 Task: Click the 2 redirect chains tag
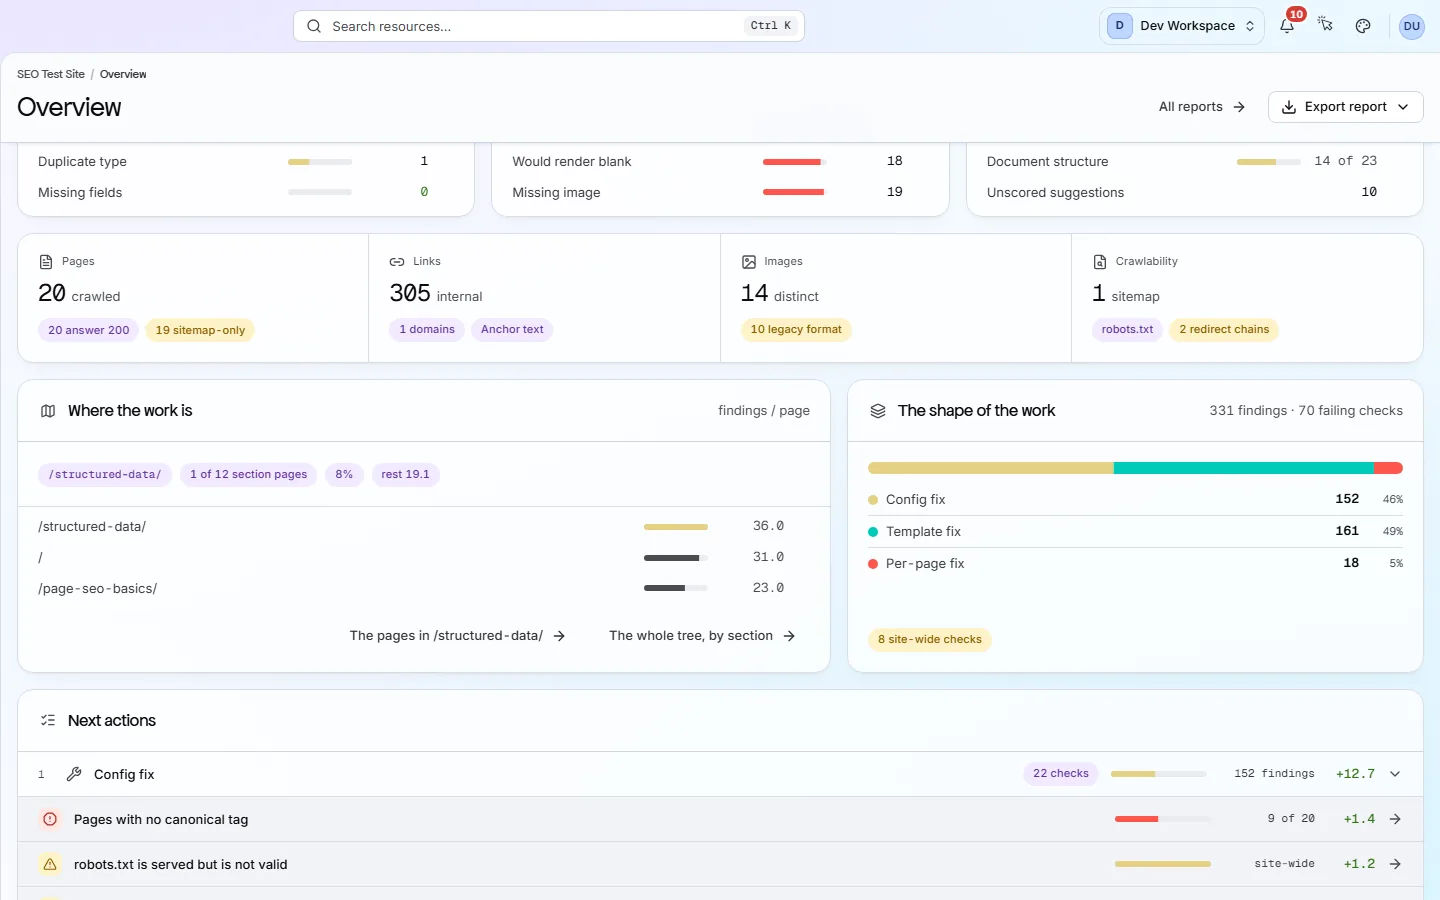click(1224, 330)
